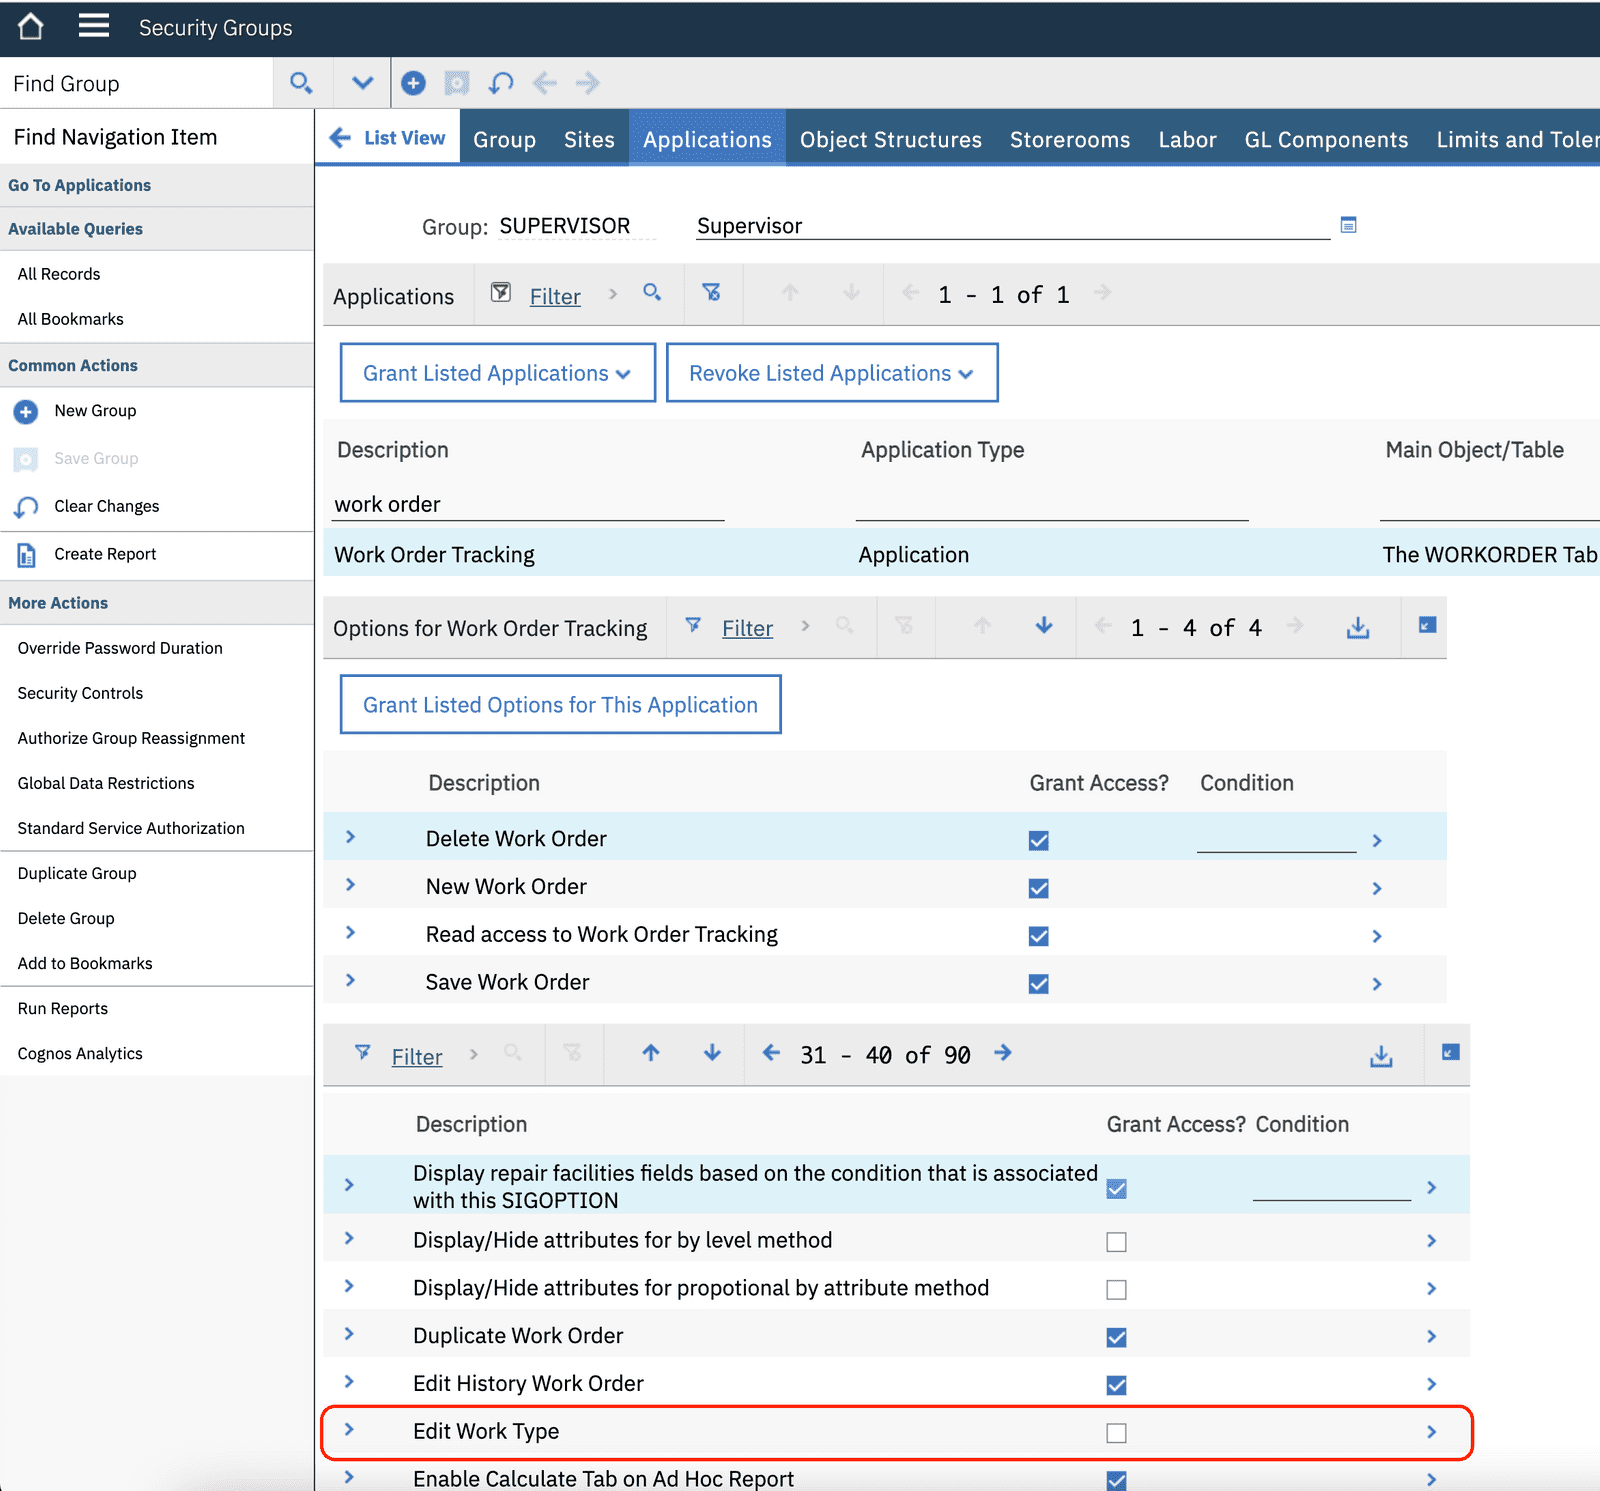The width and height of the screenshot is (1600, 1491).
Task: Select the Find Group search icon
Action: (x=301, y=83)
